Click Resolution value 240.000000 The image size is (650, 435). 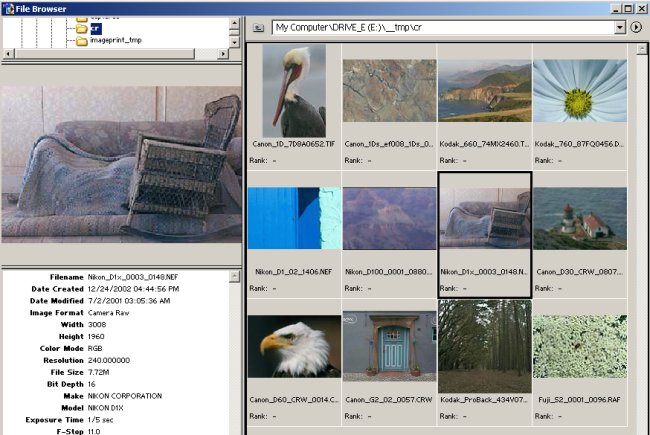(x=109, y=361)
